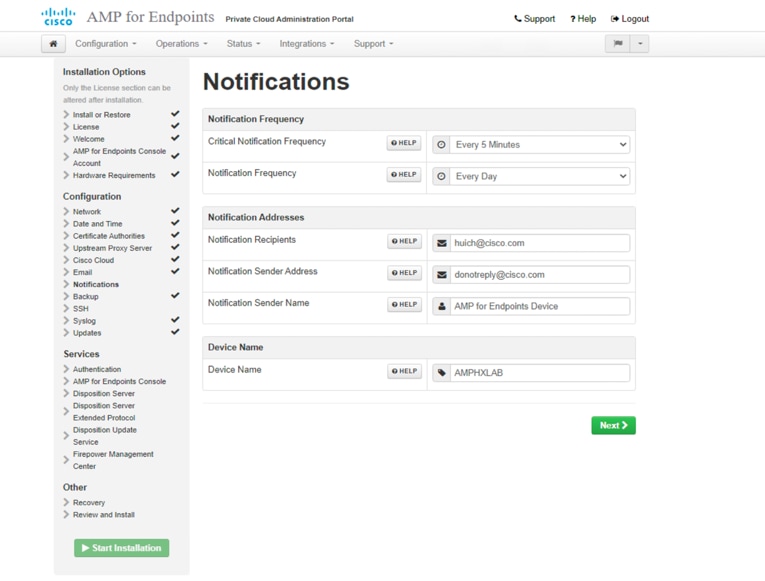The image size is (765, 581).
Task: Click clock icon beside Every Day
Action: pyautogui.click(x=441, y=177)
